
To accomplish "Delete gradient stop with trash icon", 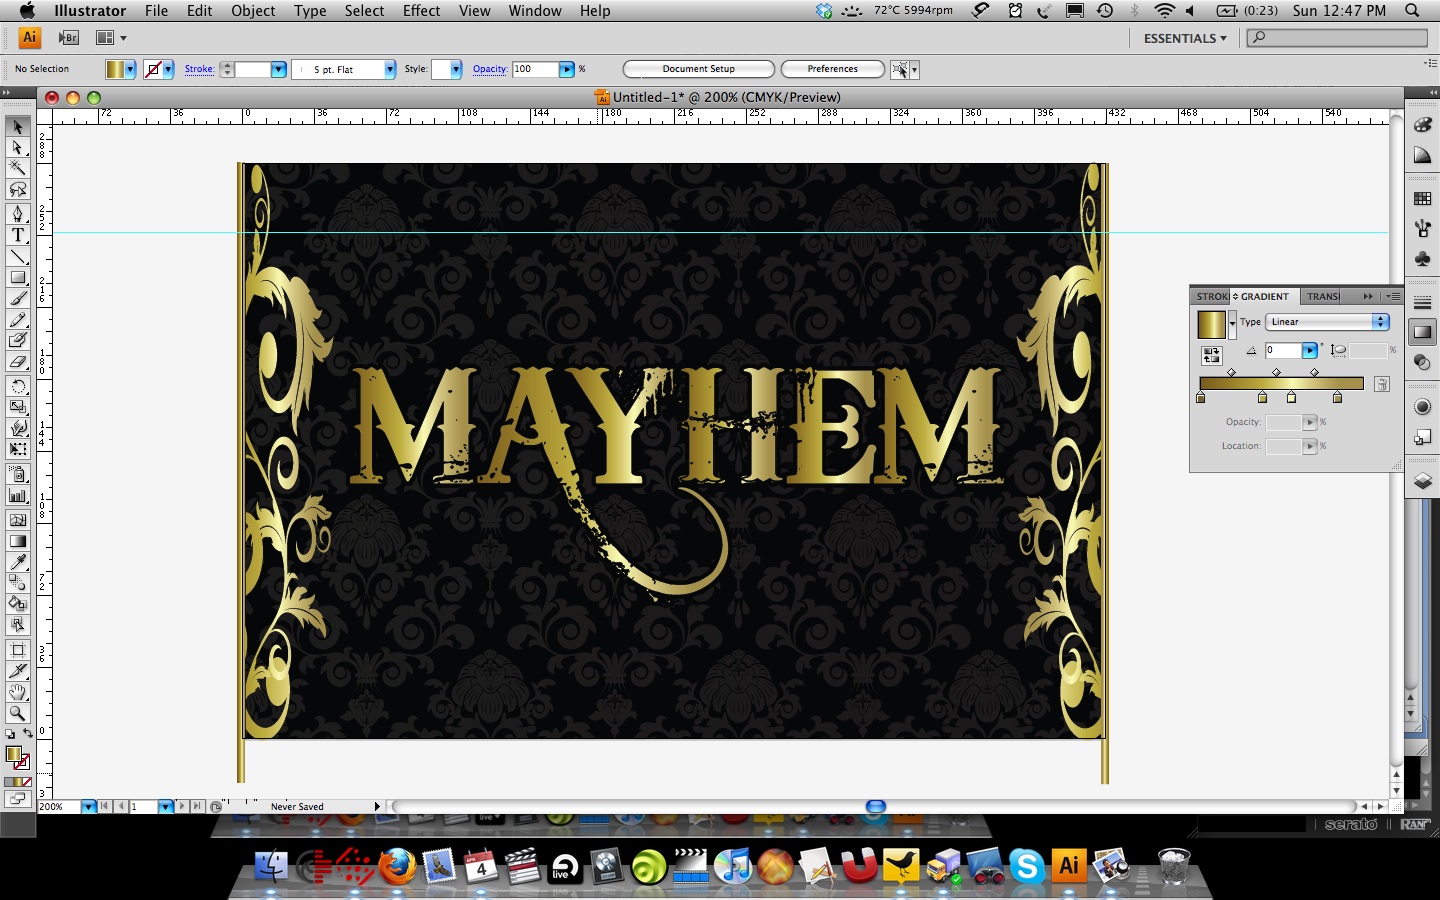I will pos(1381,384).
